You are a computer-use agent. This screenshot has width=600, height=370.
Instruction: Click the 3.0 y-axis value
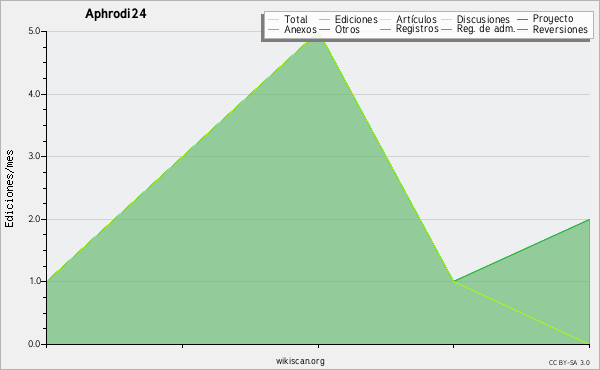(x=34, y=156)
